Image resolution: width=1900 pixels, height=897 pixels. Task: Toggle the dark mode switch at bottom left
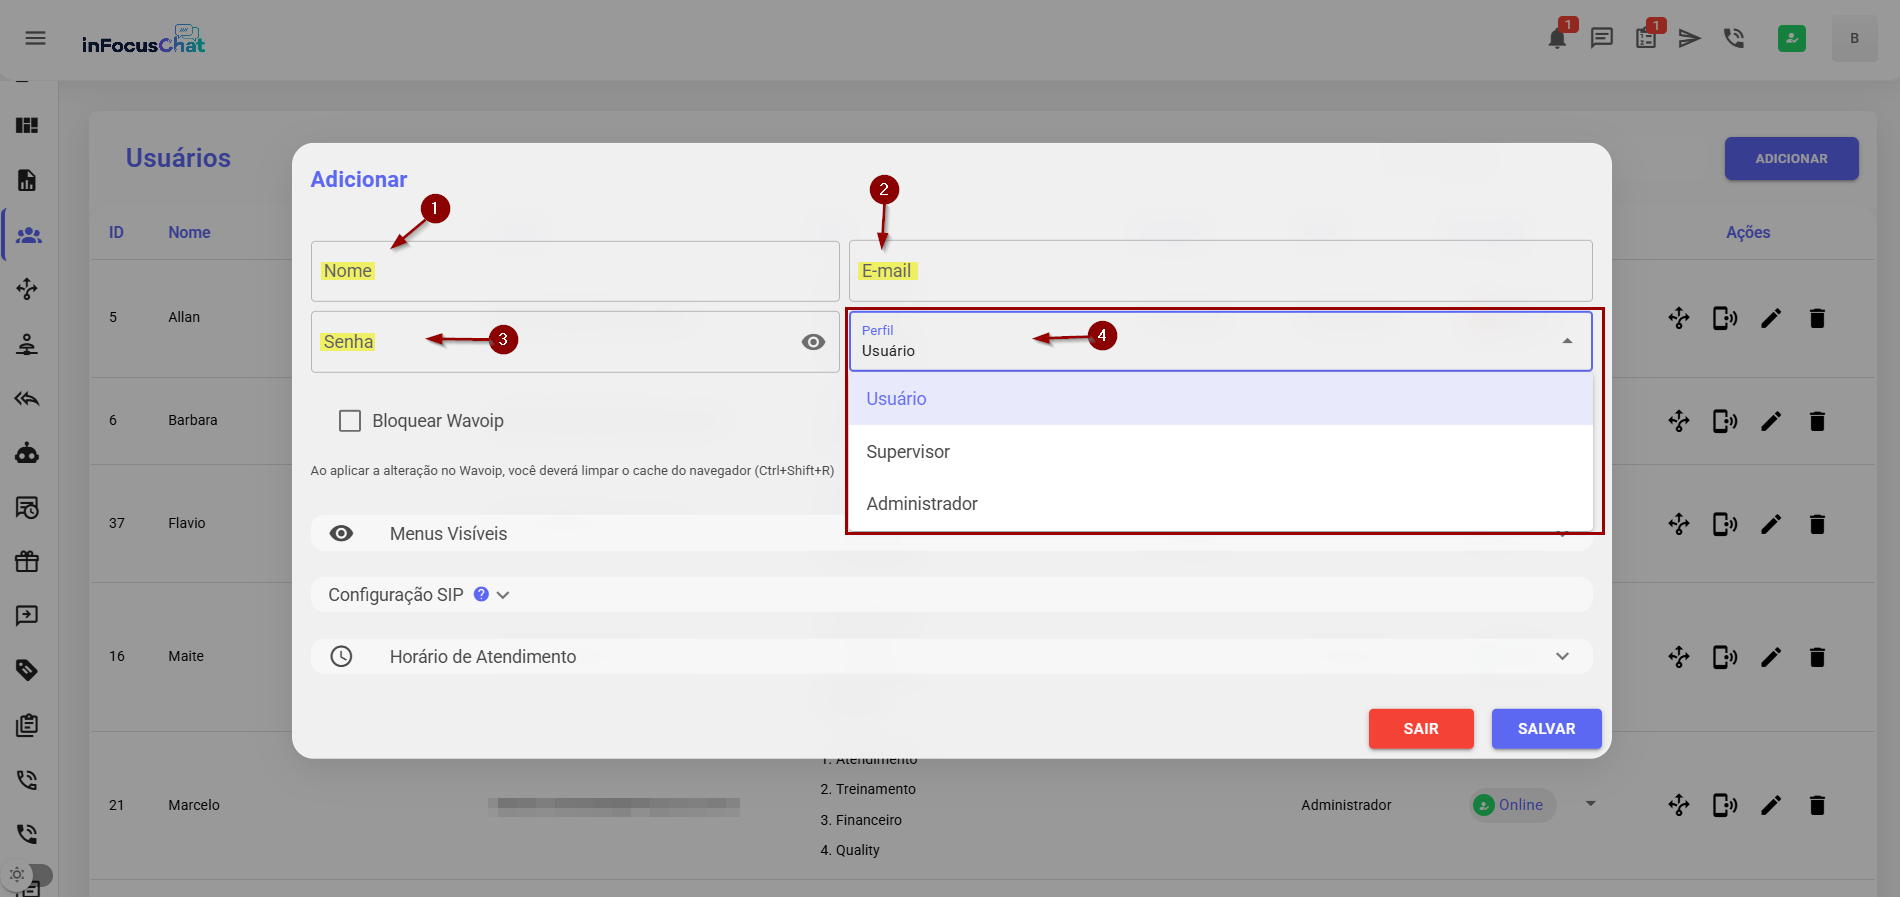point(28,874)
